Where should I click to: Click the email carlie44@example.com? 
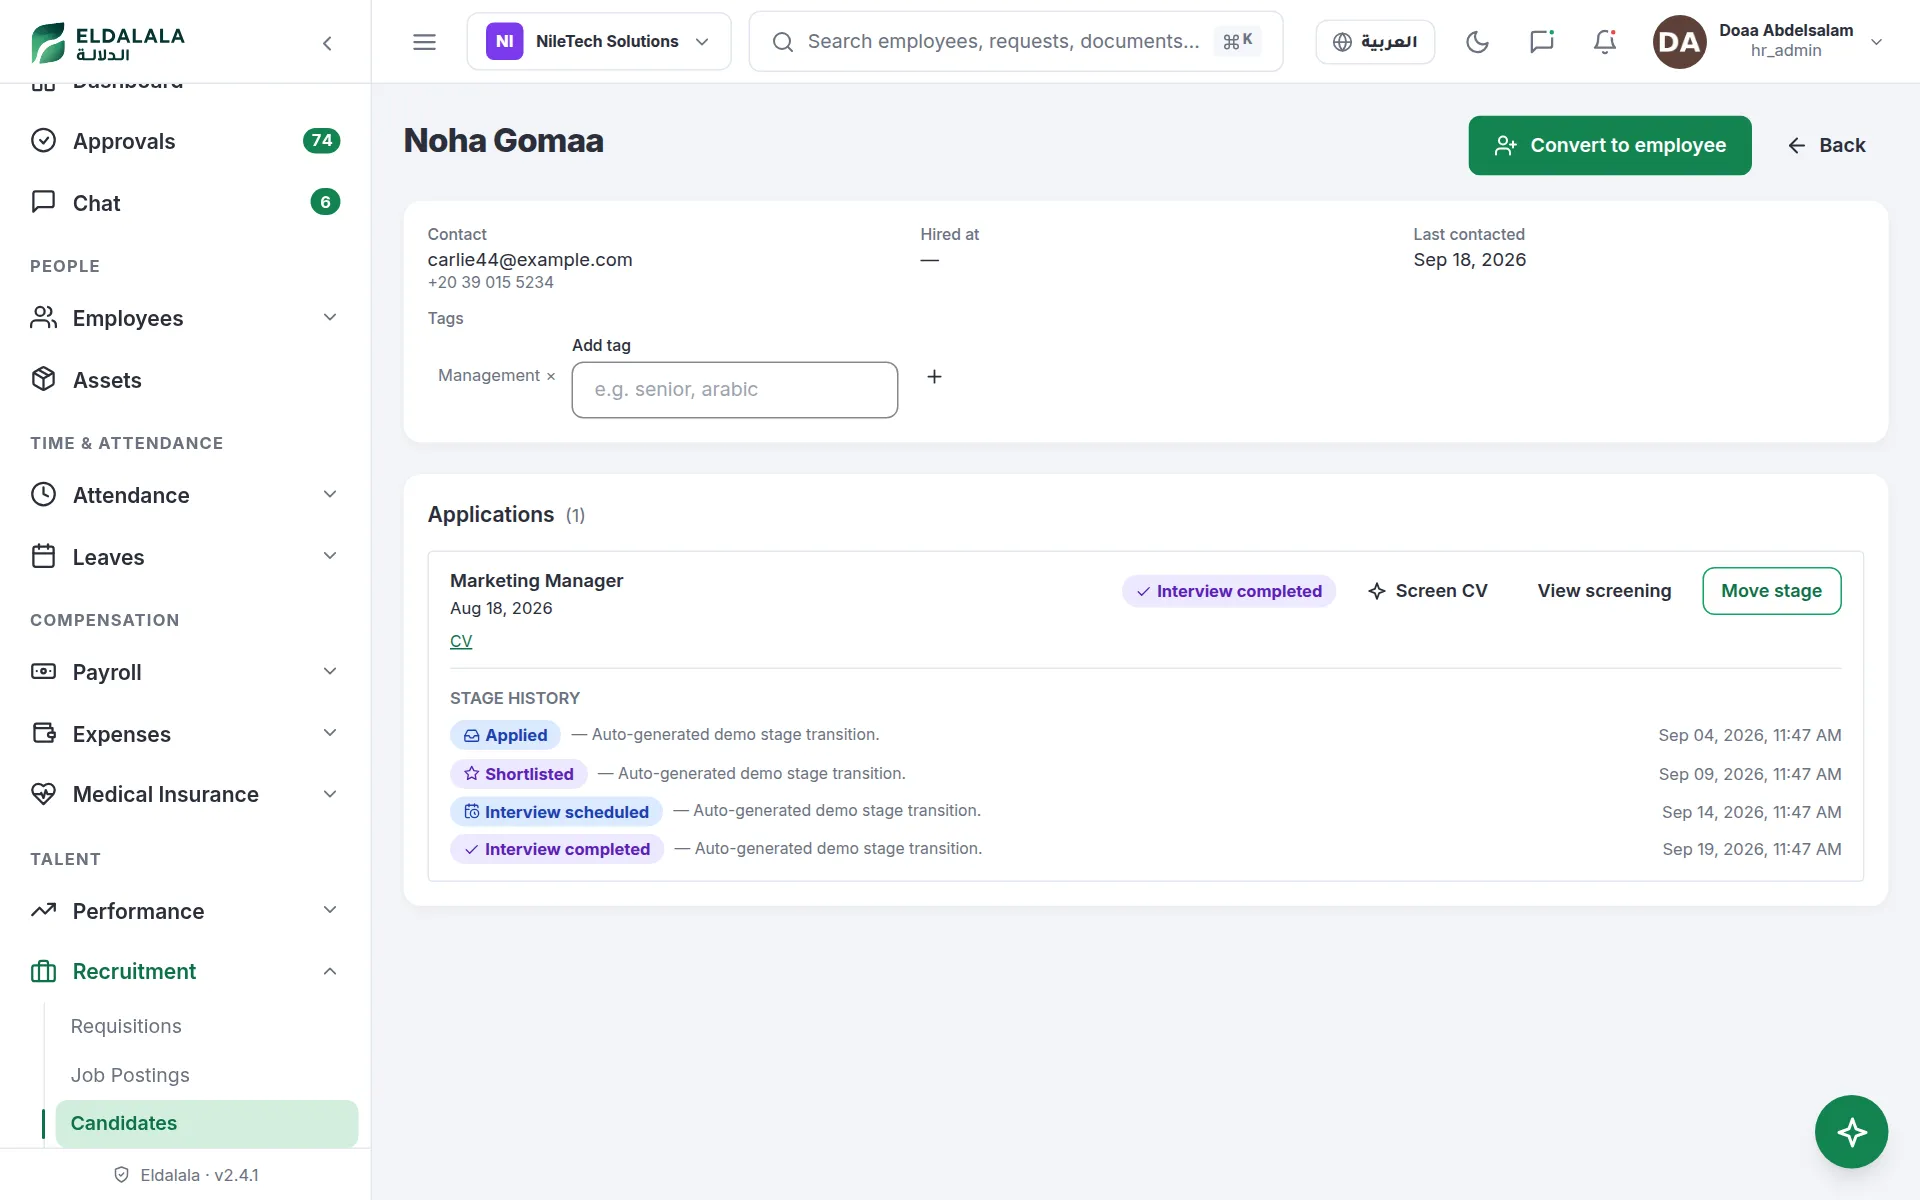pyautogui.click(x=530, y=260)
